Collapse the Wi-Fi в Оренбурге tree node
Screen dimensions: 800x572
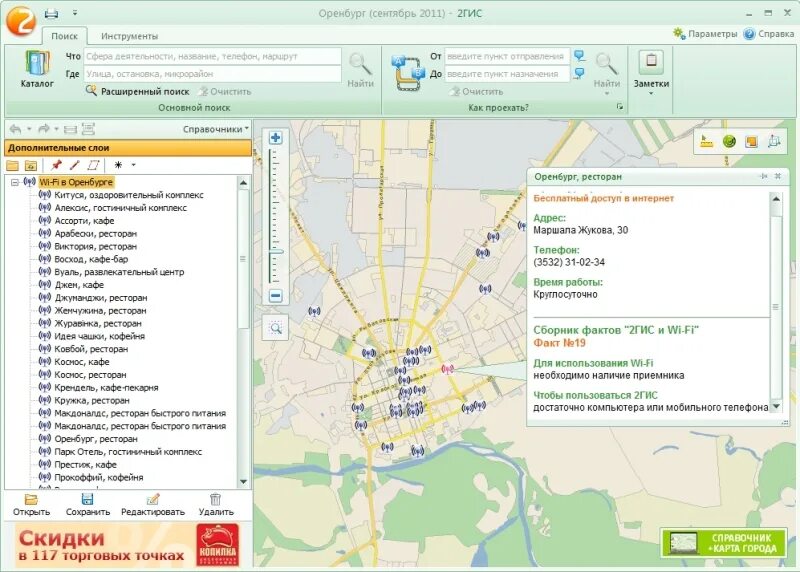[15, 182]
